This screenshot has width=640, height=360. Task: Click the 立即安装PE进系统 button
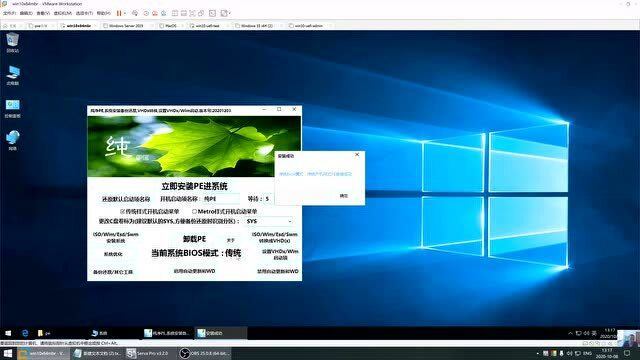pyautogui.click(x=194, y=186)
